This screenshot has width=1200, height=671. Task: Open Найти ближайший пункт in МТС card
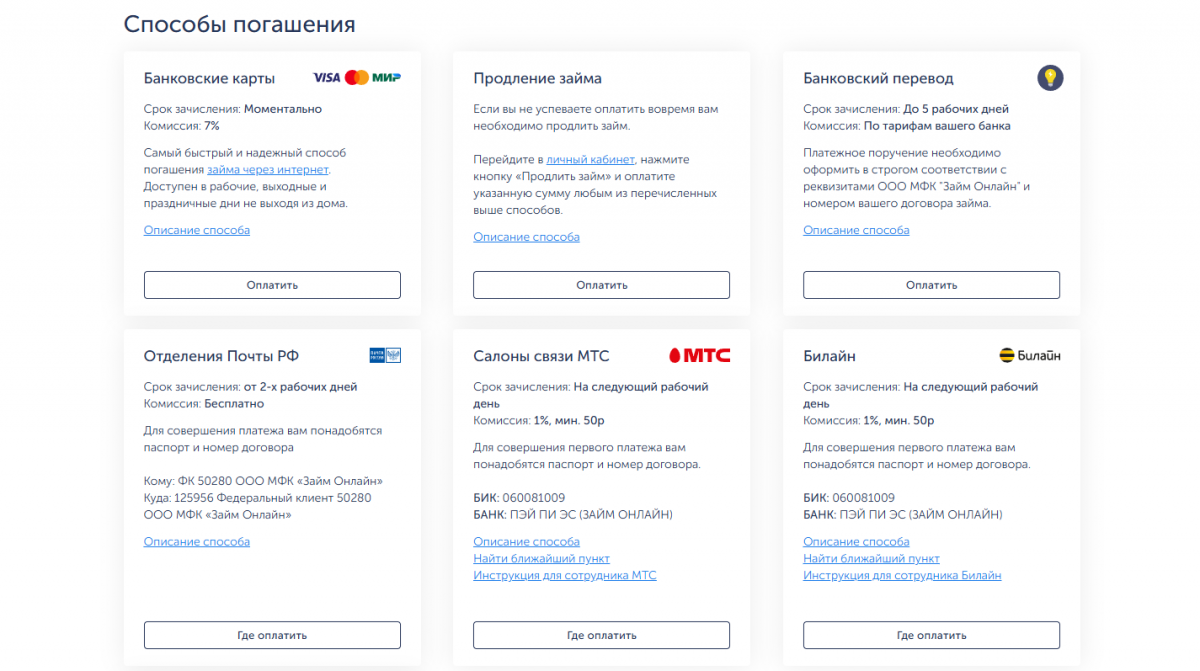pyautogui.click(x=541, y=559)
